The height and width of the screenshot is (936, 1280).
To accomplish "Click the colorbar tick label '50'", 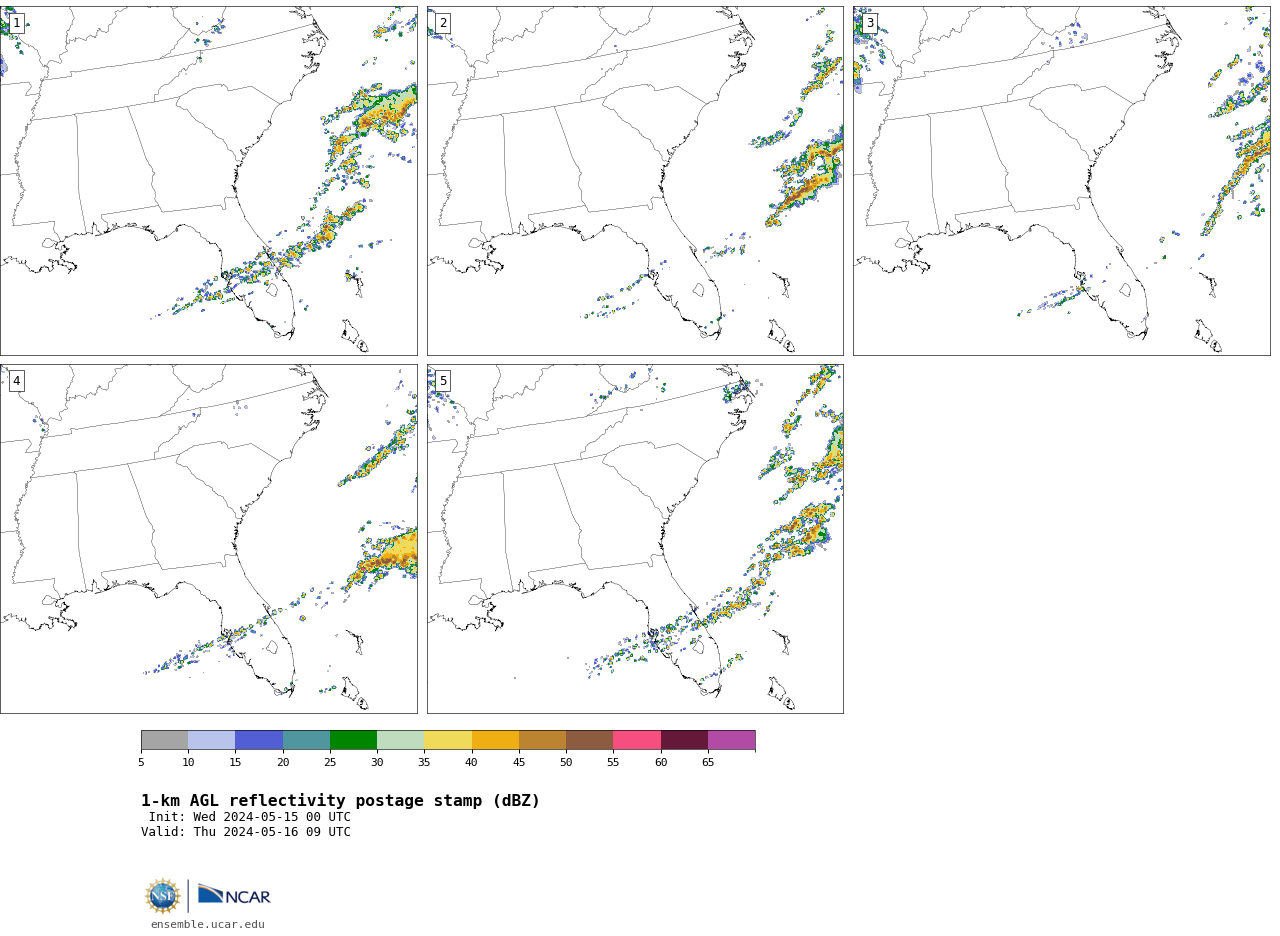I will [x=566, y=763].
